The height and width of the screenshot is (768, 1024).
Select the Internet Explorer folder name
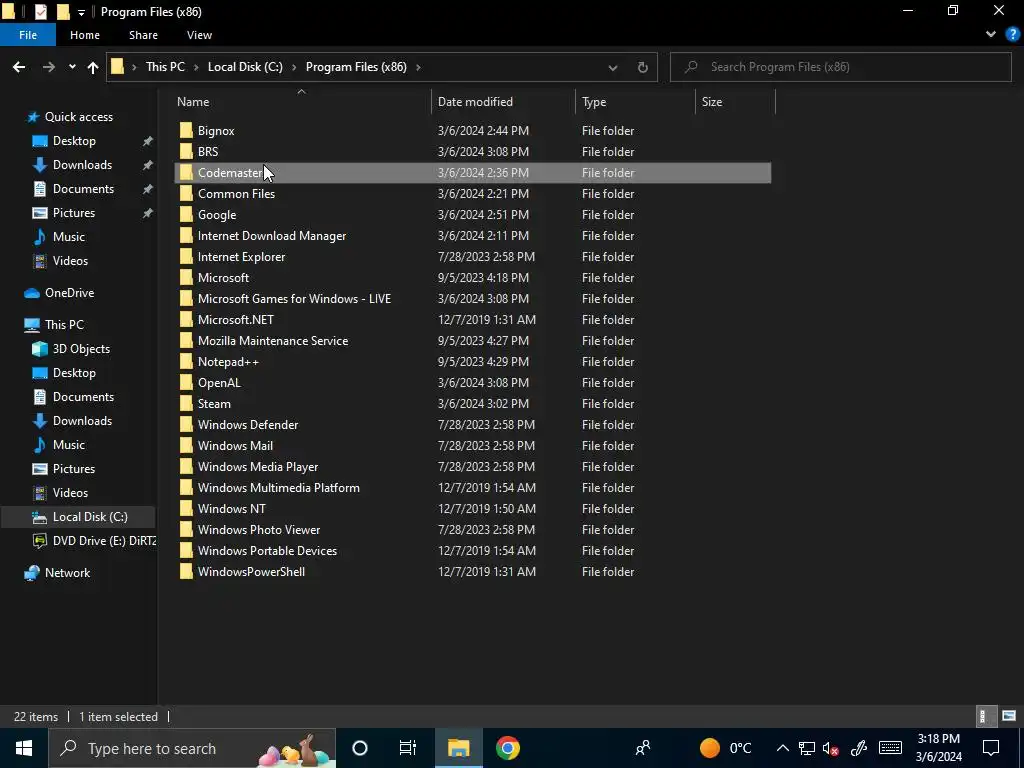(242, 257)
